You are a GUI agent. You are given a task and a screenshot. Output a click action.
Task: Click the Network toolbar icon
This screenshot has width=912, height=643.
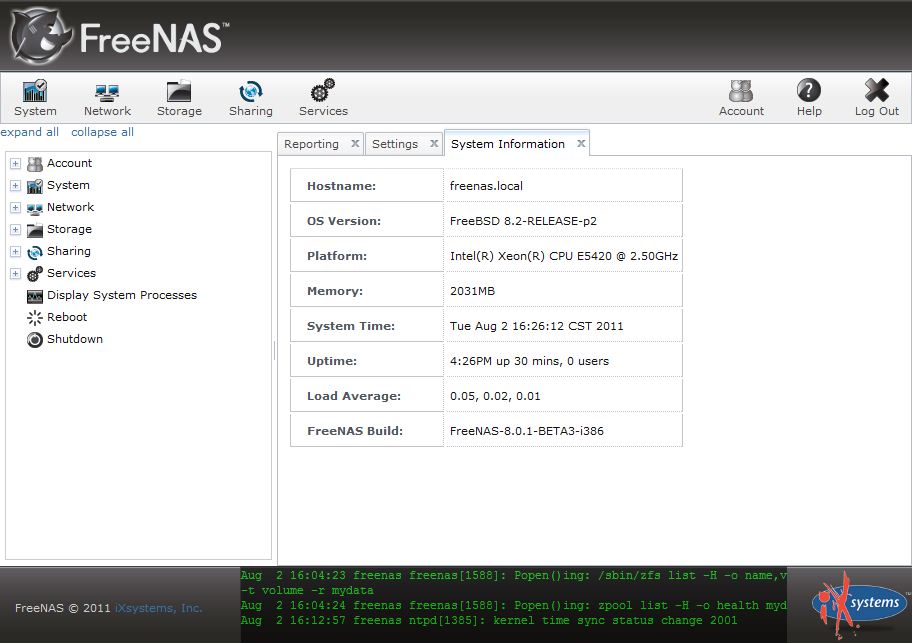[x=107, y=98]
